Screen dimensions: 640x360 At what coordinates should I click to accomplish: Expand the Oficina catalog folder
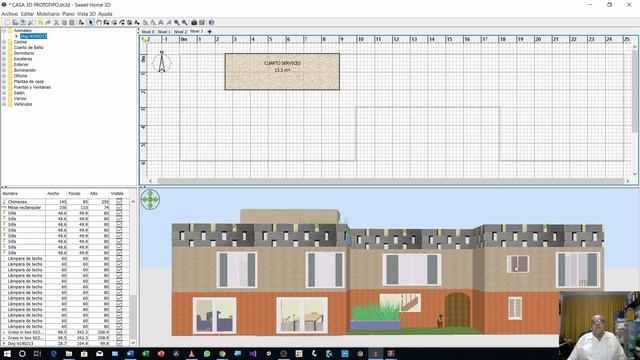pos(4,76)
